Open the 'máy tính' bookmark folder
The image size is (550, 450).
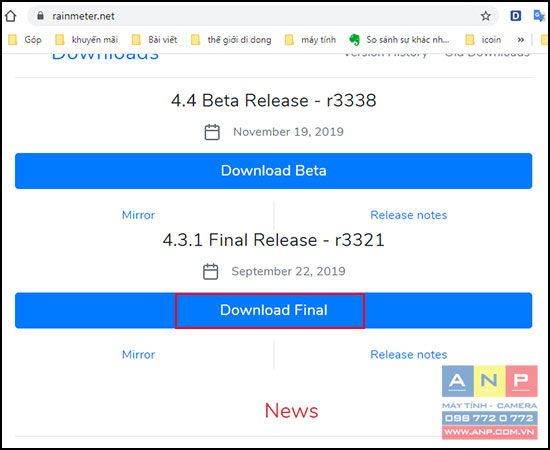pyautogui.click(x=310, y=40)
